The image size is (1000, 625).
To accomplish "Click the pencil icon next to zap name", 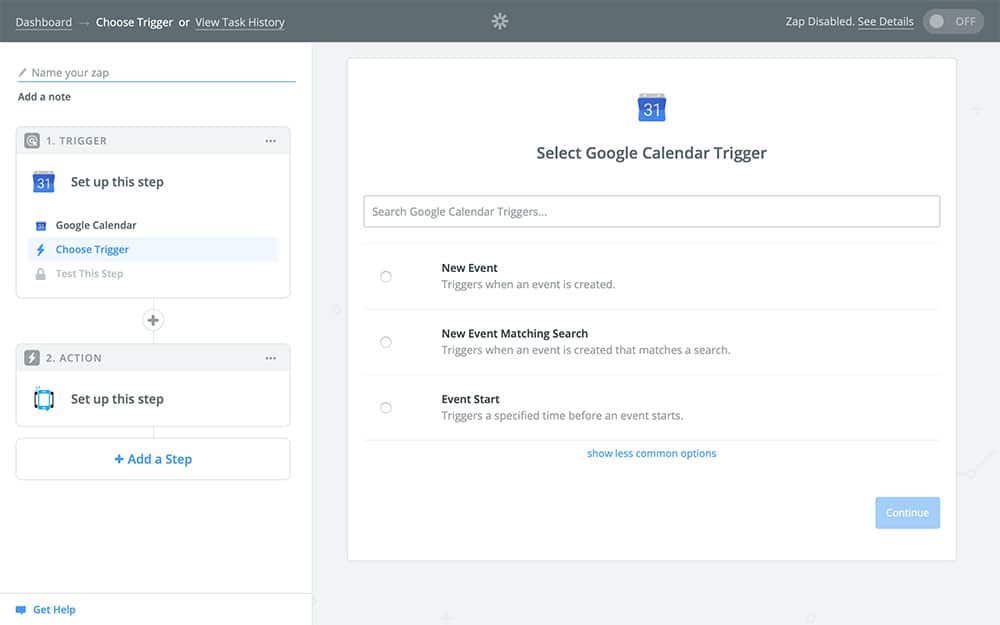I will (23, 73).
